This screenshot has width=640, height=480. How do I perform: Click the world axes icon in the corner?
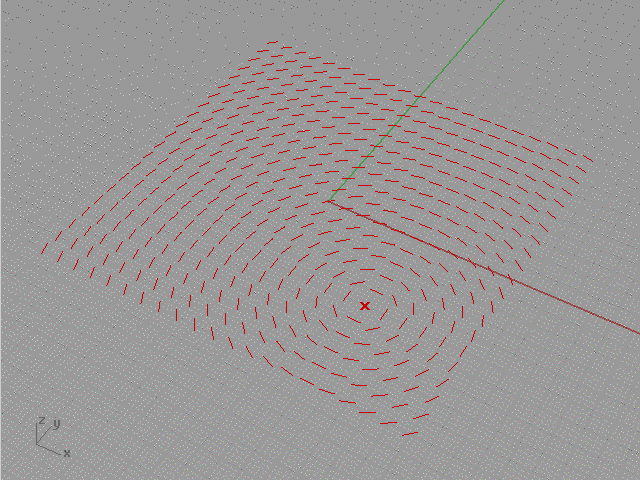pos(53,437)
